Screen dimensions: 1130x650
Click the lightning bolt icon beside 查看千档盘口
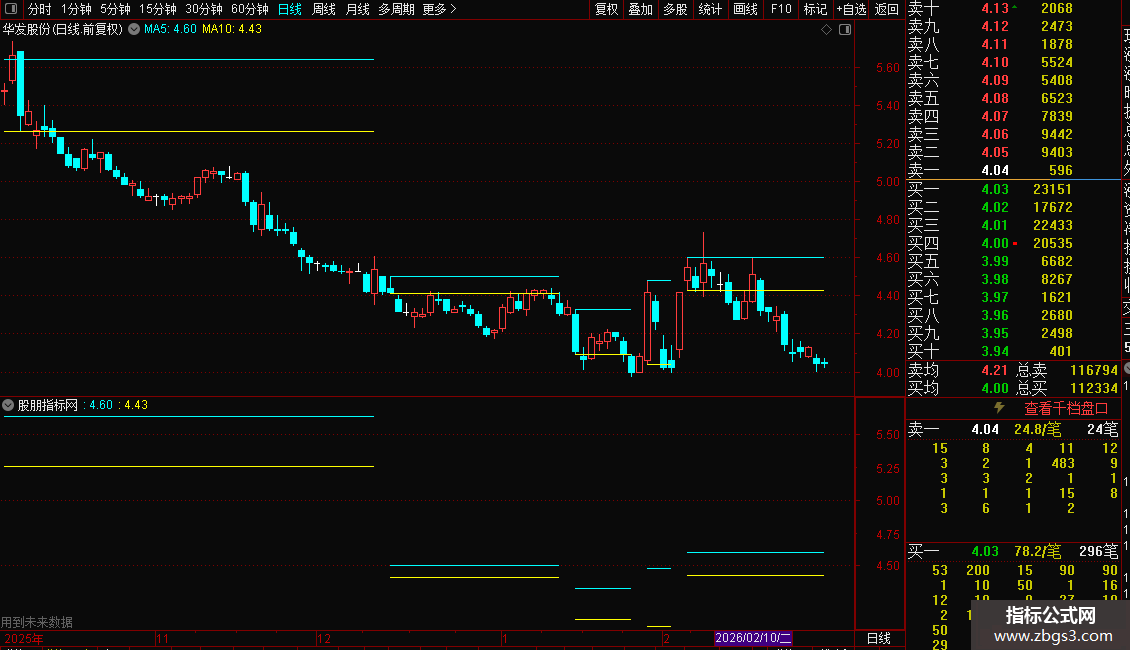tap(999, 408)
